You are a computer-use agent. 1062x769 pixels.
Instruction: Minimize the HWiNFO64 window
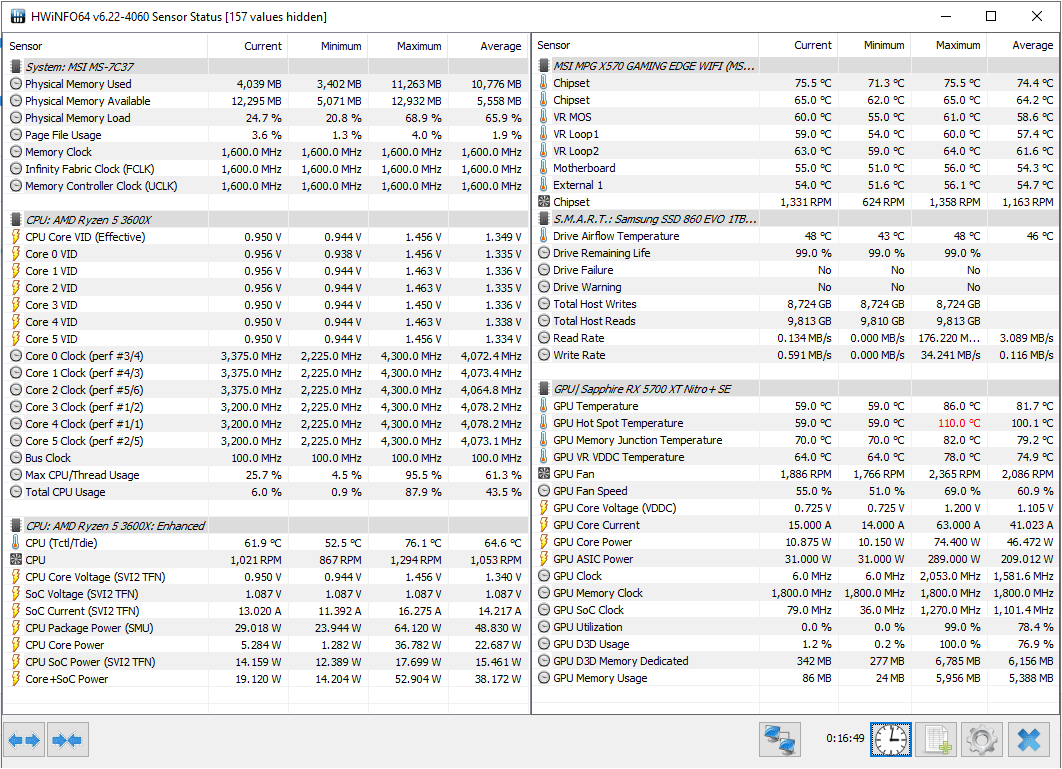pyautogui.click(x=946, y=16)
